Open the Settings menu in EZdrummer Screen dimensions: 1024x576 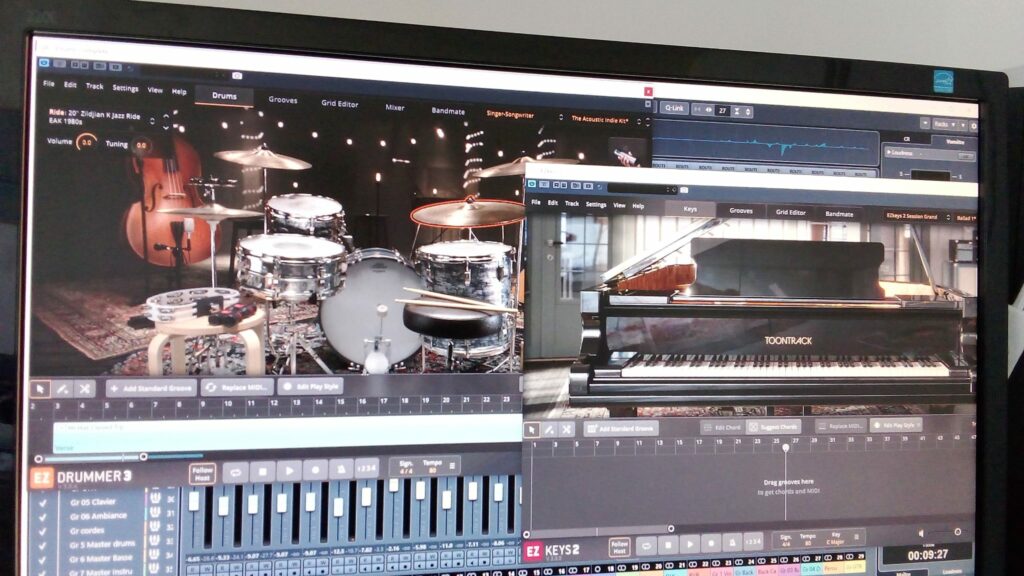125,88
